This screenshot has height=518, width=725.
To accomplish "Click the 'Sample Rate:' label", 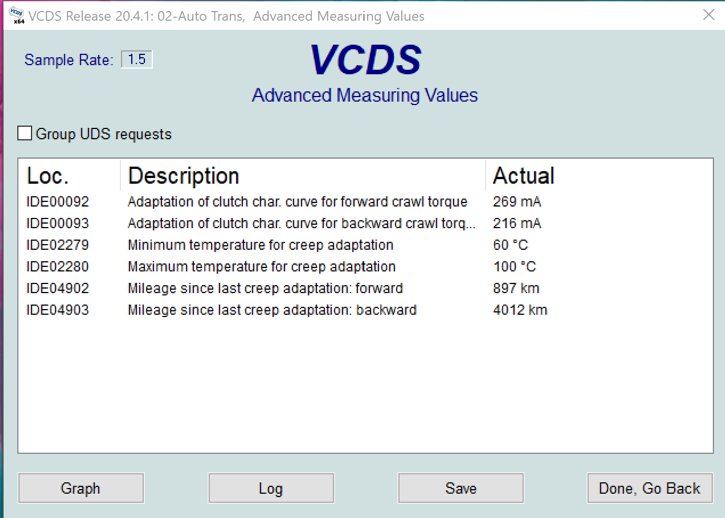I will coord(69,60).
